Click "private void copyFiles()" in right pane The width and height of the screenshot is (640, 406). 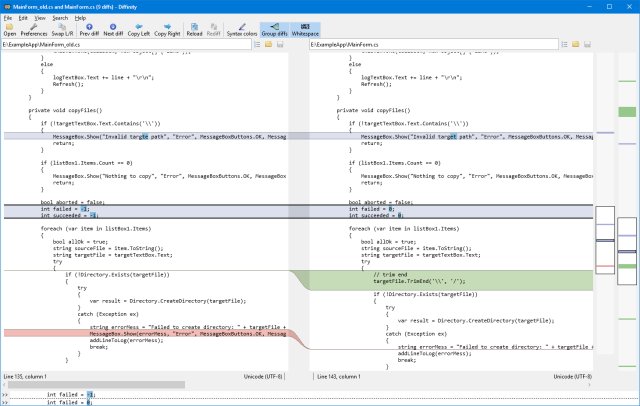pyautogui.click(x=373, y=110)
